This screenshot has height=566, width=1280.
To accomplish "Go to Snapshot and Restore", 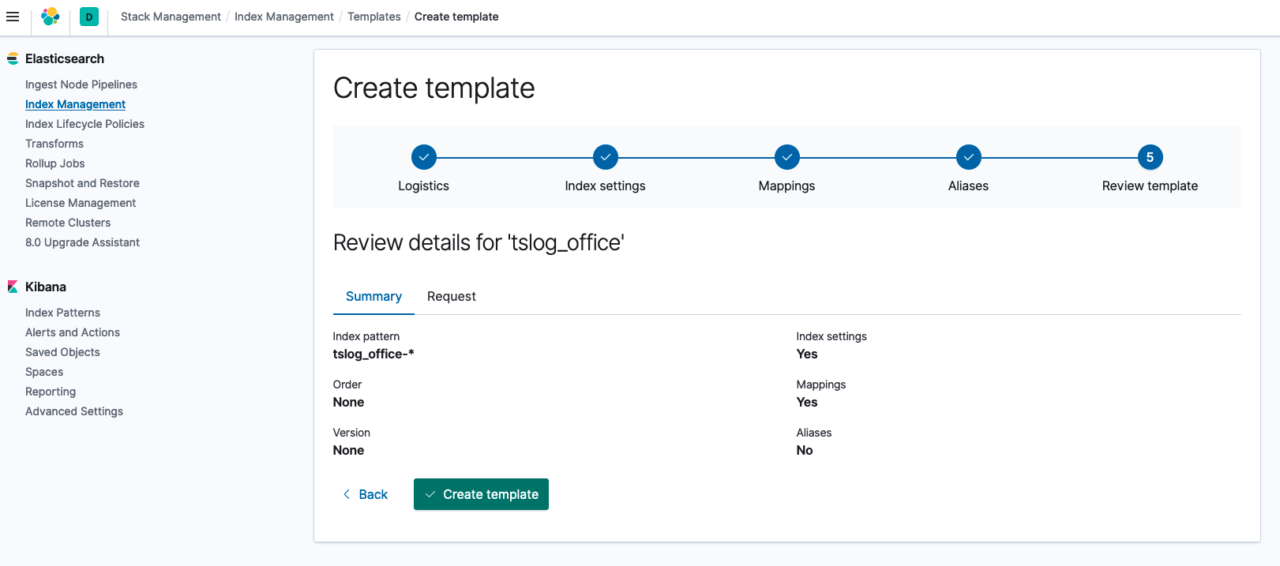I will pyautogui.click(x=82, y=183).
